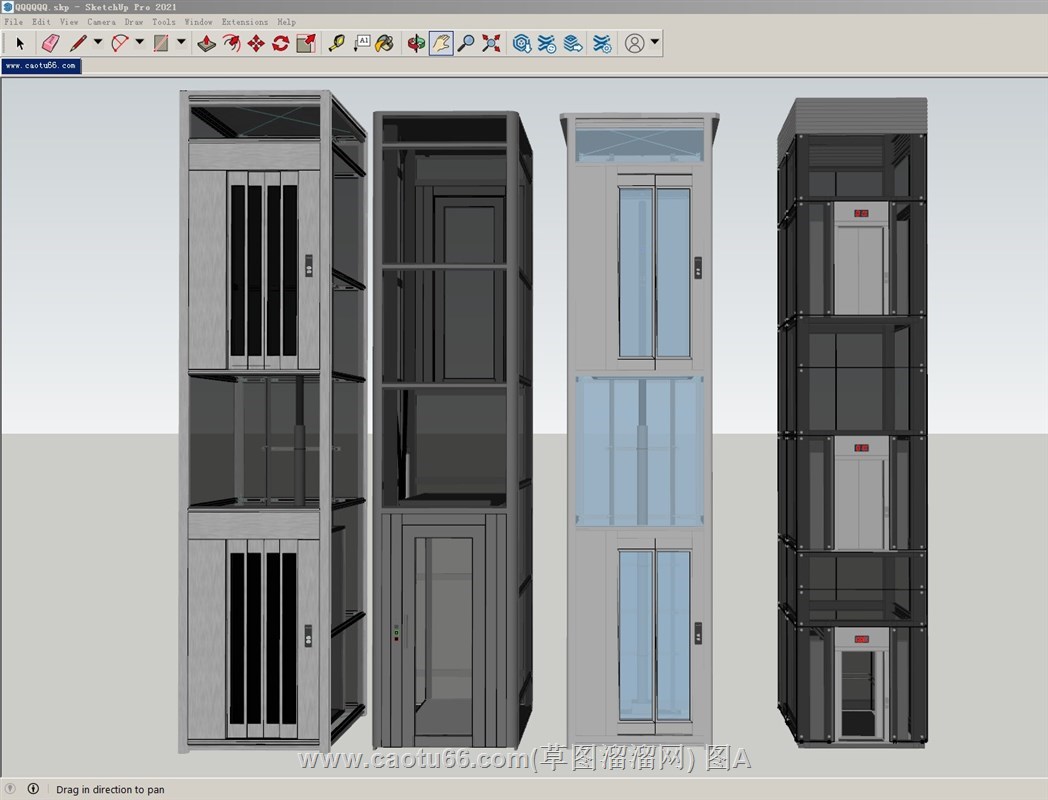This screenshot has height=800, width=1048.
Task: Click the info circle status bar icon
Action: pos(33,789)
